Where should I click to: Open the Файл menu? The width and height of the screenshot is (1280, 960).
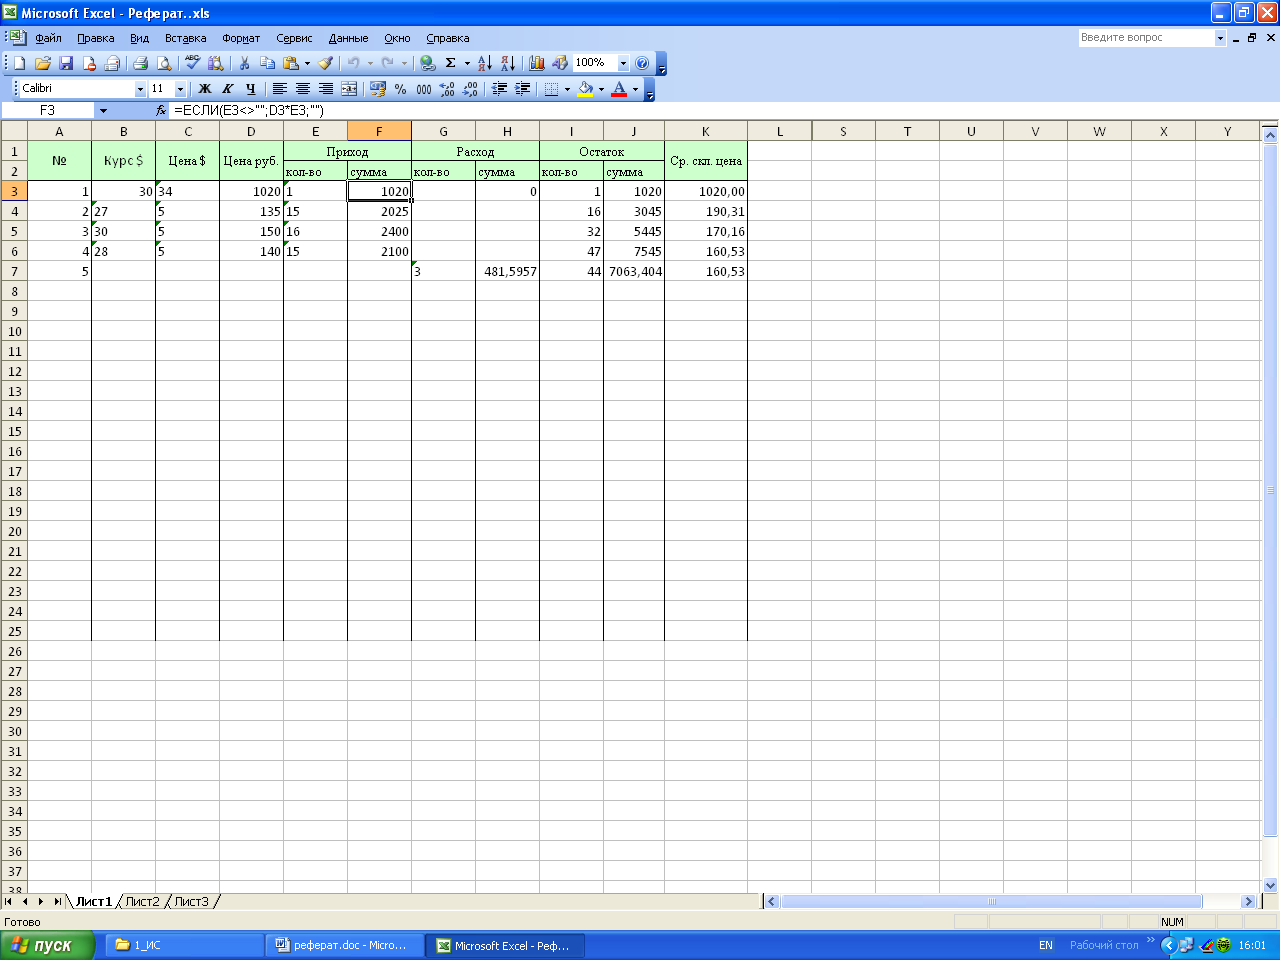pos(48,38)
